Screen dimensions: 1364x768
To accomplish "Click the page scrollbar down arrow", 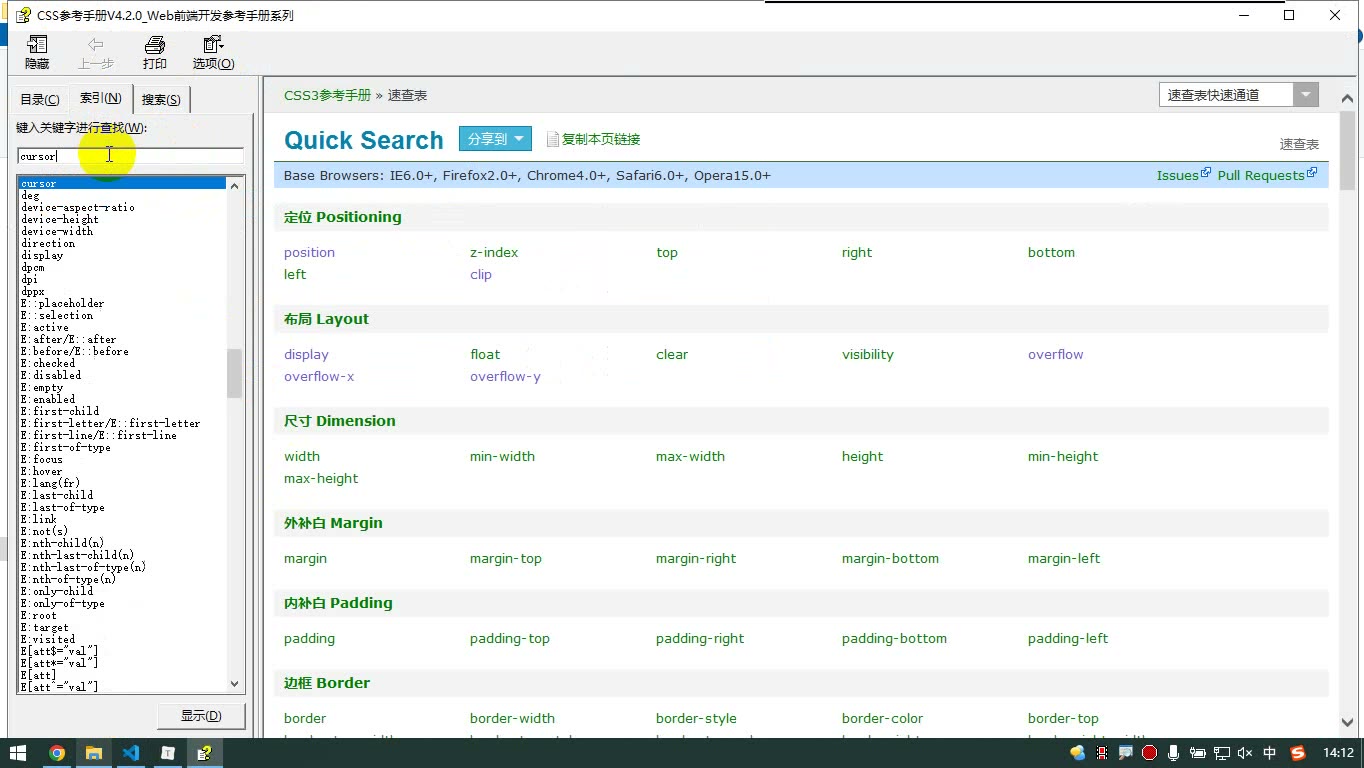I will point(1347,722).
